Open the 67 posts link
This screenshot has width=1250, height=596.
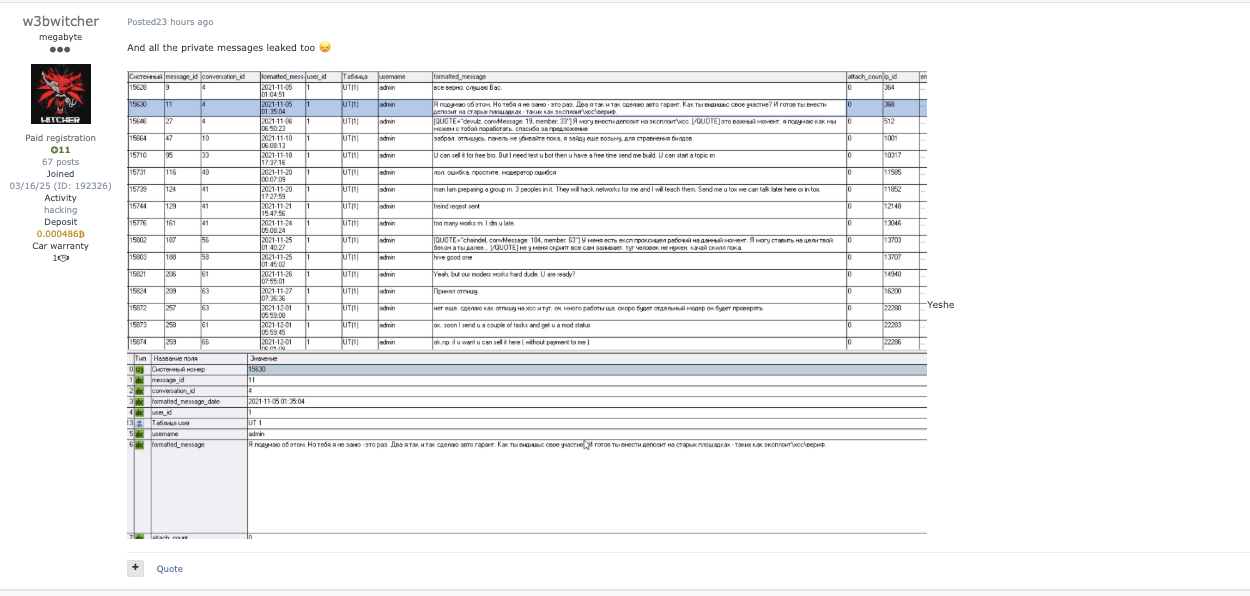pos(60,162)
